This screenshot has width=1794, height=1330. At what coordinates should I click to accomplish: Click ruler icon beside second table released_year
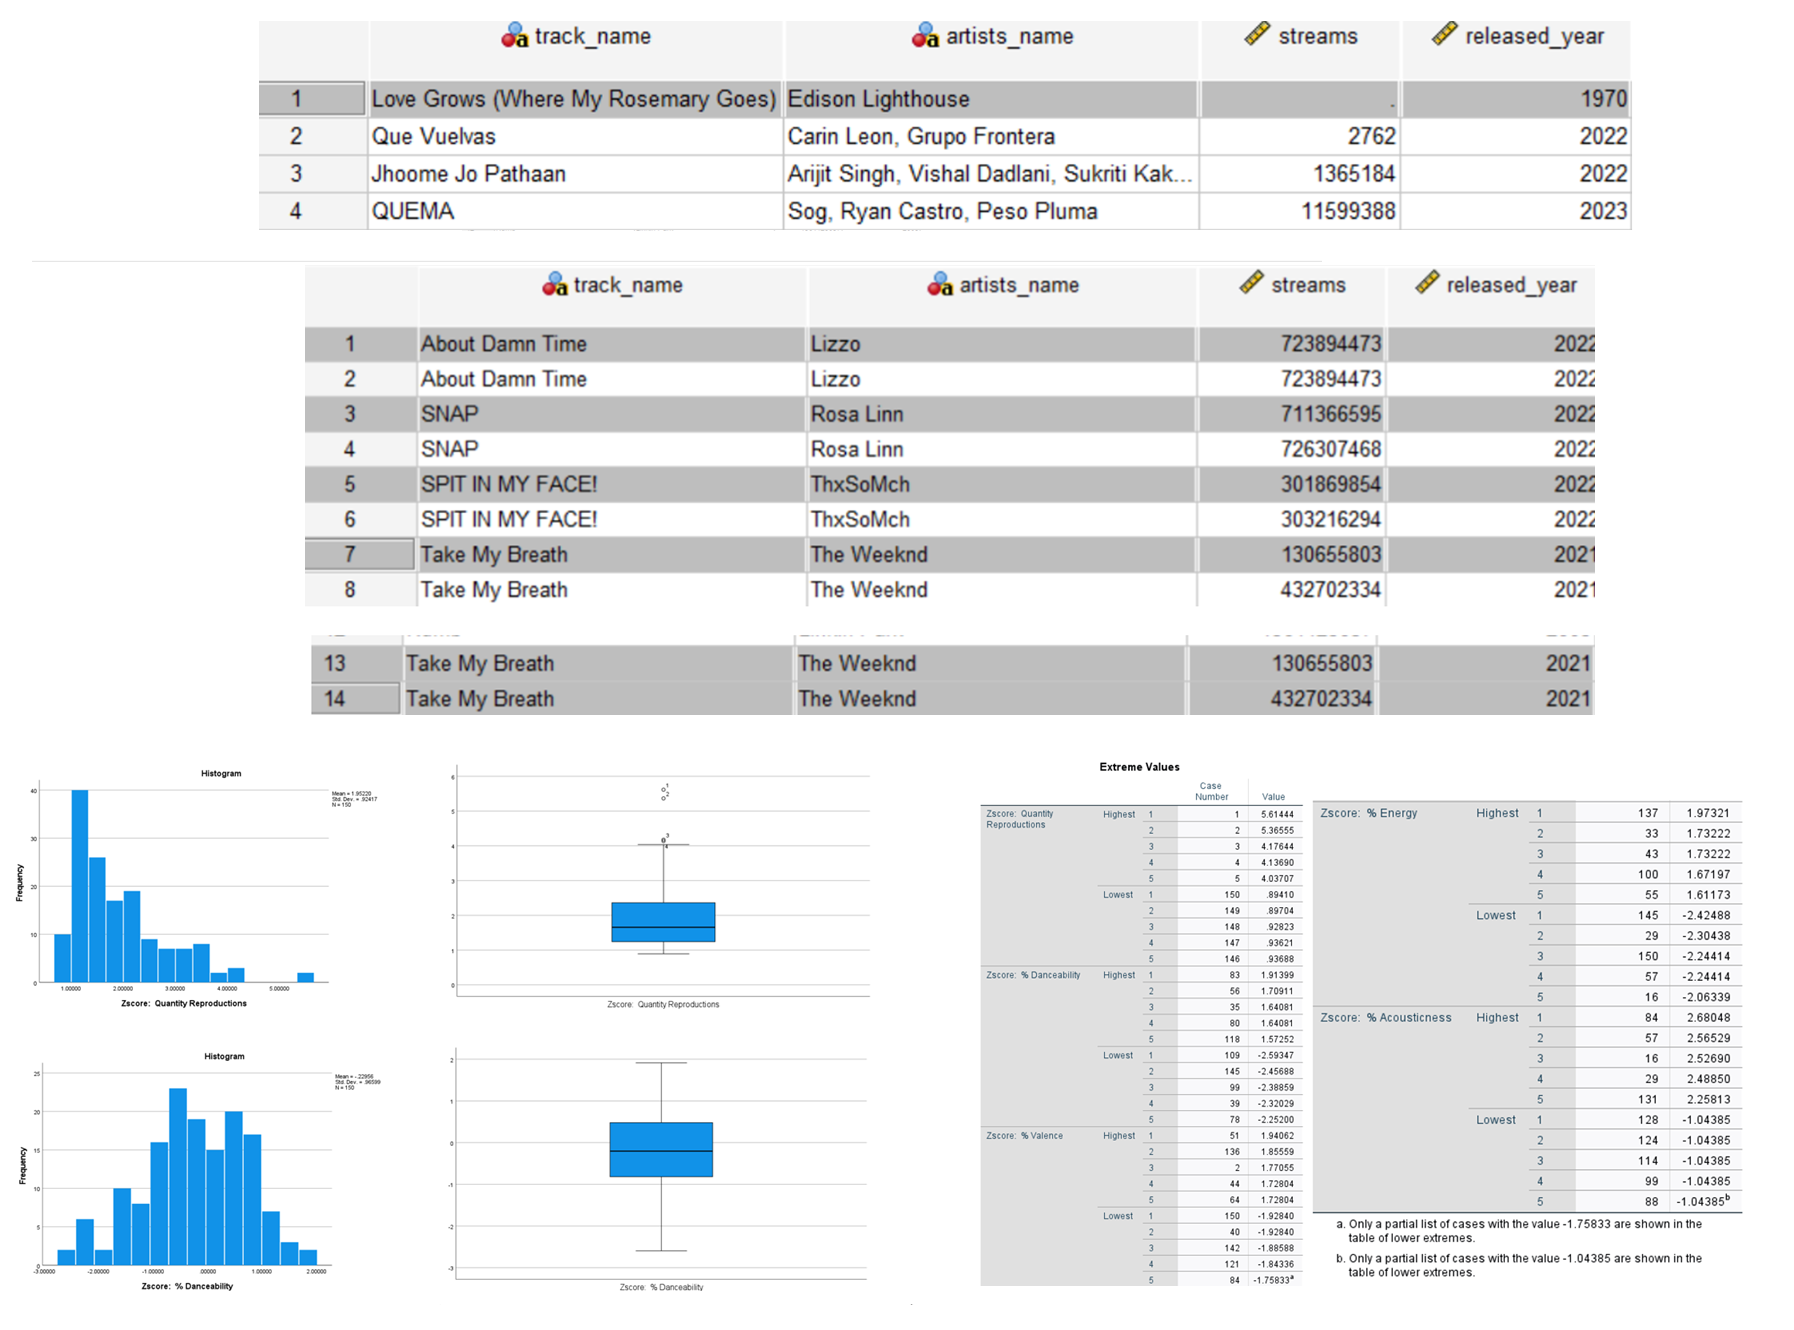(1427, 283)
